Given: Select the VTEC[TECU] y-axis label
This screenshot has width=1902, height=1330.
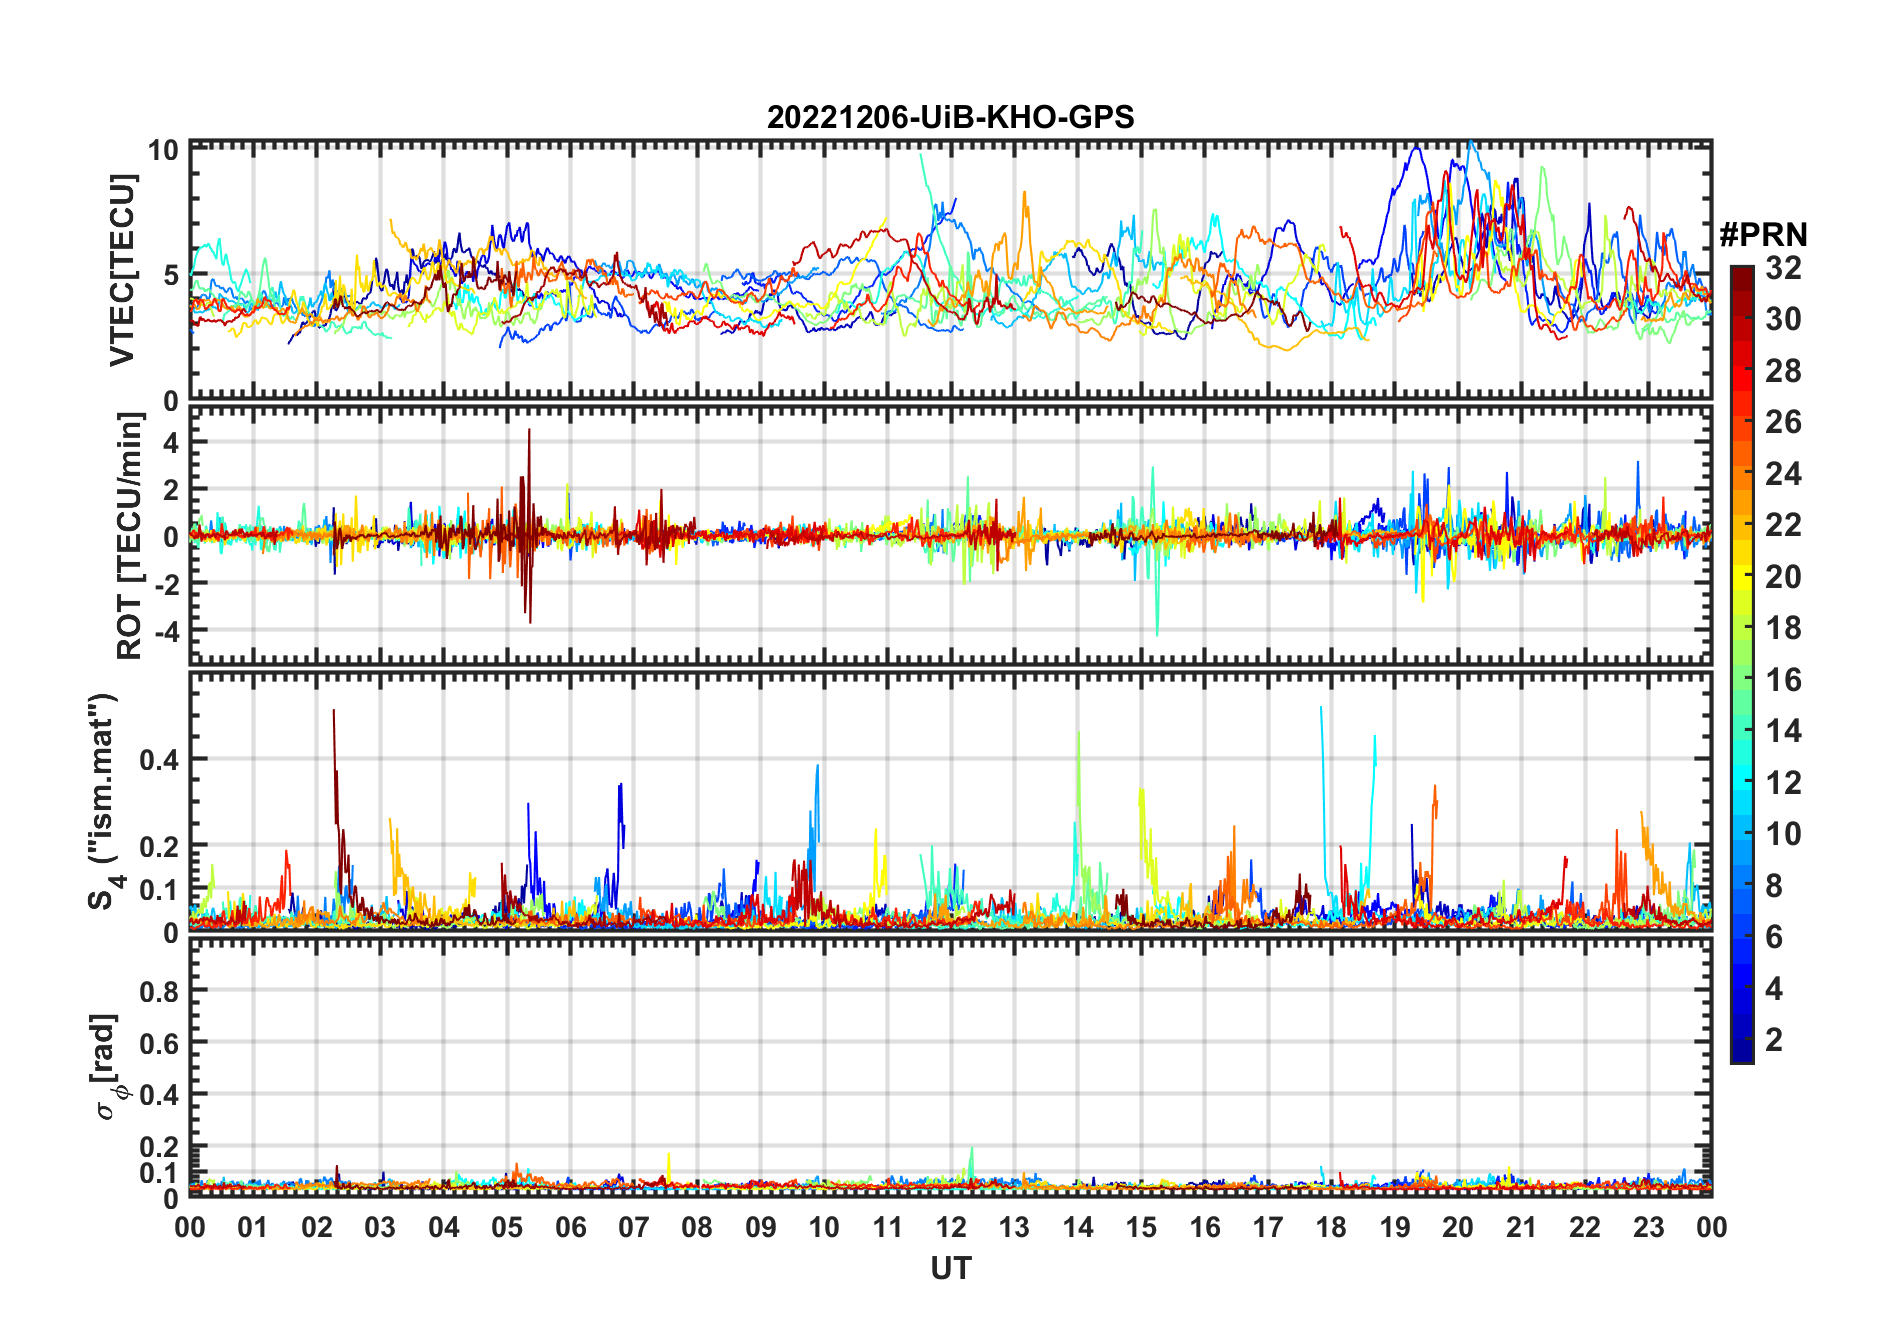Looking at the screenshot, I should (122, 270).
